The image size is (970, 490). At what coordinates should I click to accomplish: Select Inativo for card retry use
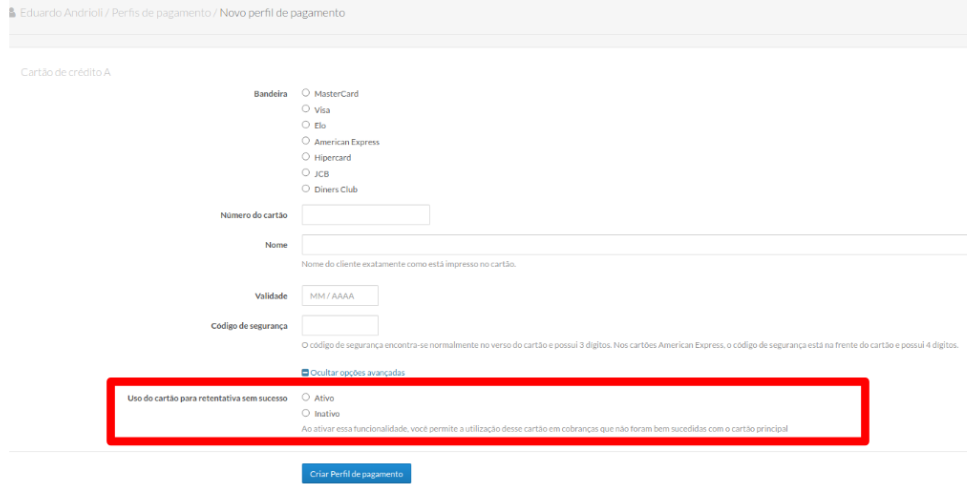(x=306, y=413)
